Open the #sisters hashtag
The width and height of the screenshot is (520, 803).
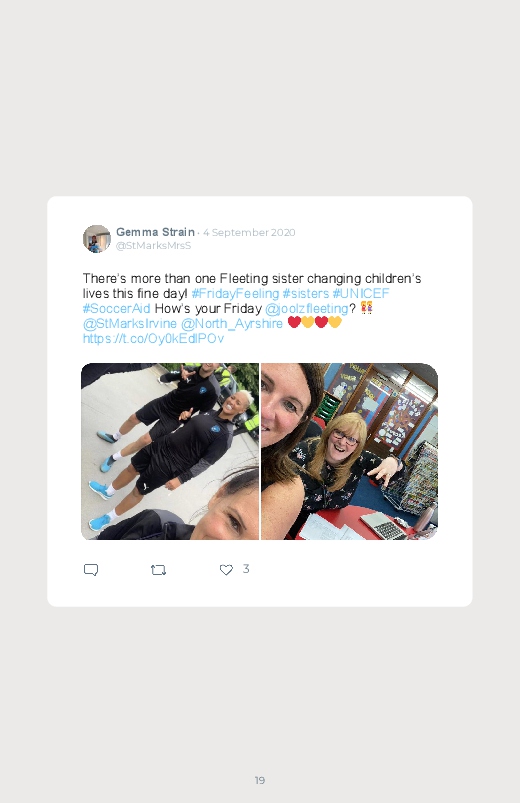click(x=306, y=293)
